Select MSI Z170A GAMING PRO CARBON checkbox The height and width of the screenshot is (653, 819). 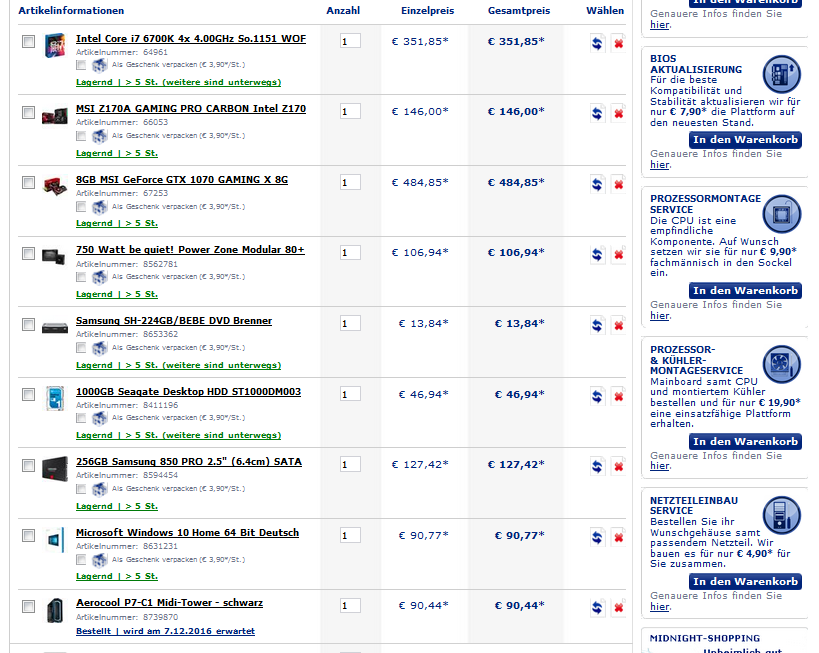[28, 112]
